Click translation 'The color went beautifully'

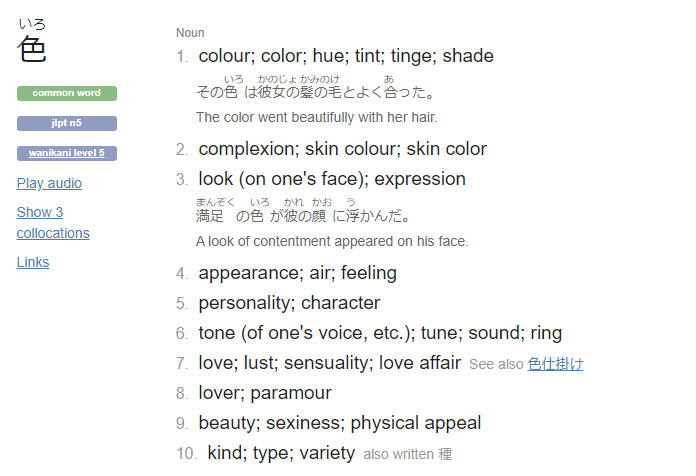click(316, 118)
